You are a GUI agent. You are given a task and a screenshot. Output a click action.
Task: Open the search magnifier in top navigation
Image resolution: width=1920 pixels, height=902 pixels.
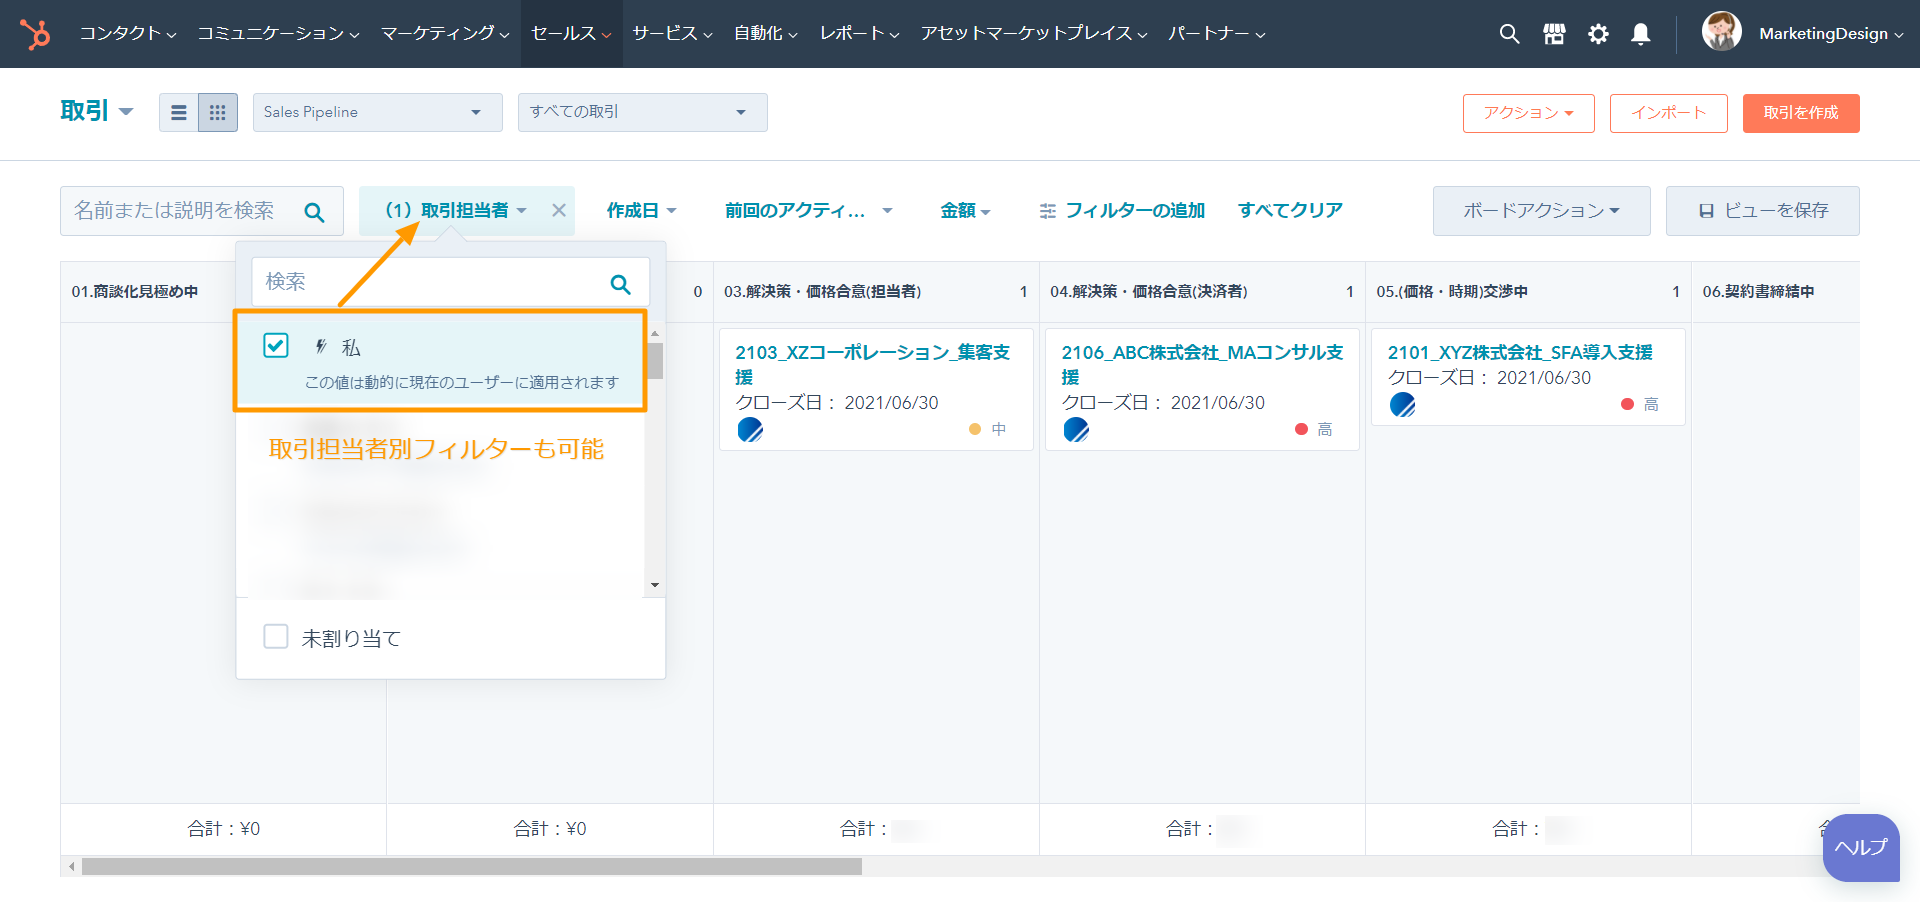point(1509,34)
